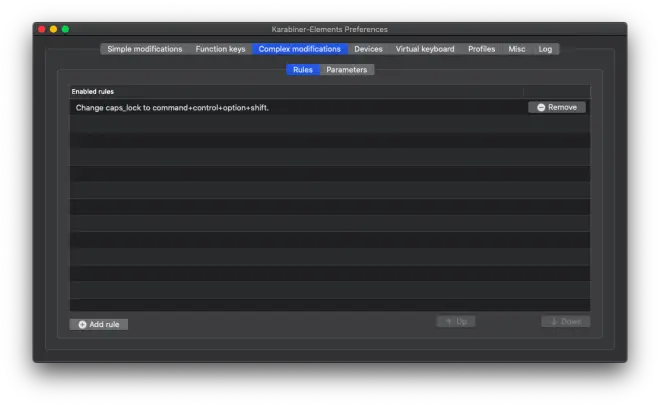Go to the Virtual keyboard tab

tap(425, 49)
